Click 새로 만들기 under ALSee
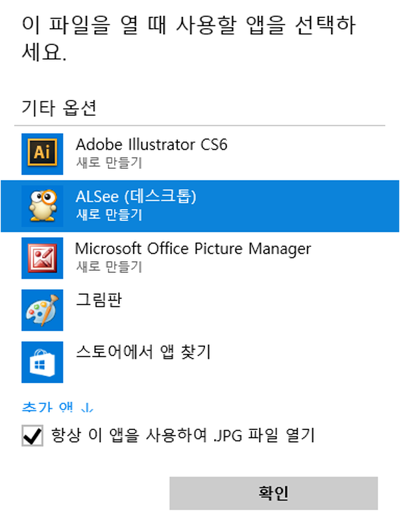The image size is (400, 532). click(109, 215)
